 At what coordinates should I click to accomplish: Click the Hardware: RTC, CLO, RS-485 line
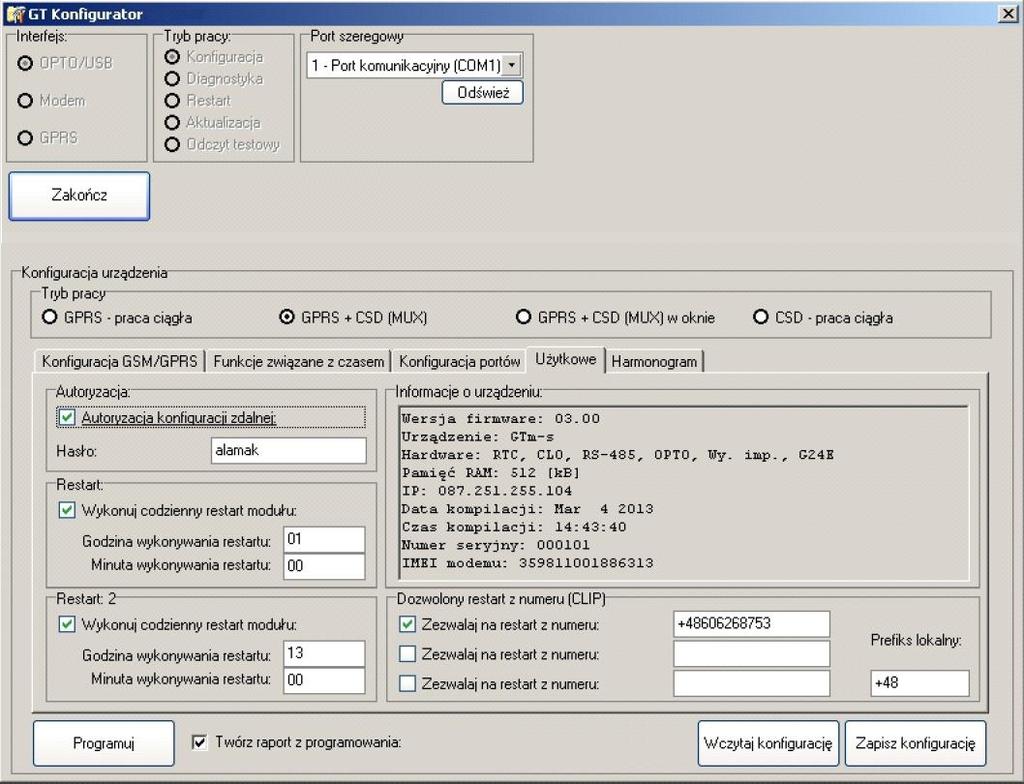click(x=617, y=455)
